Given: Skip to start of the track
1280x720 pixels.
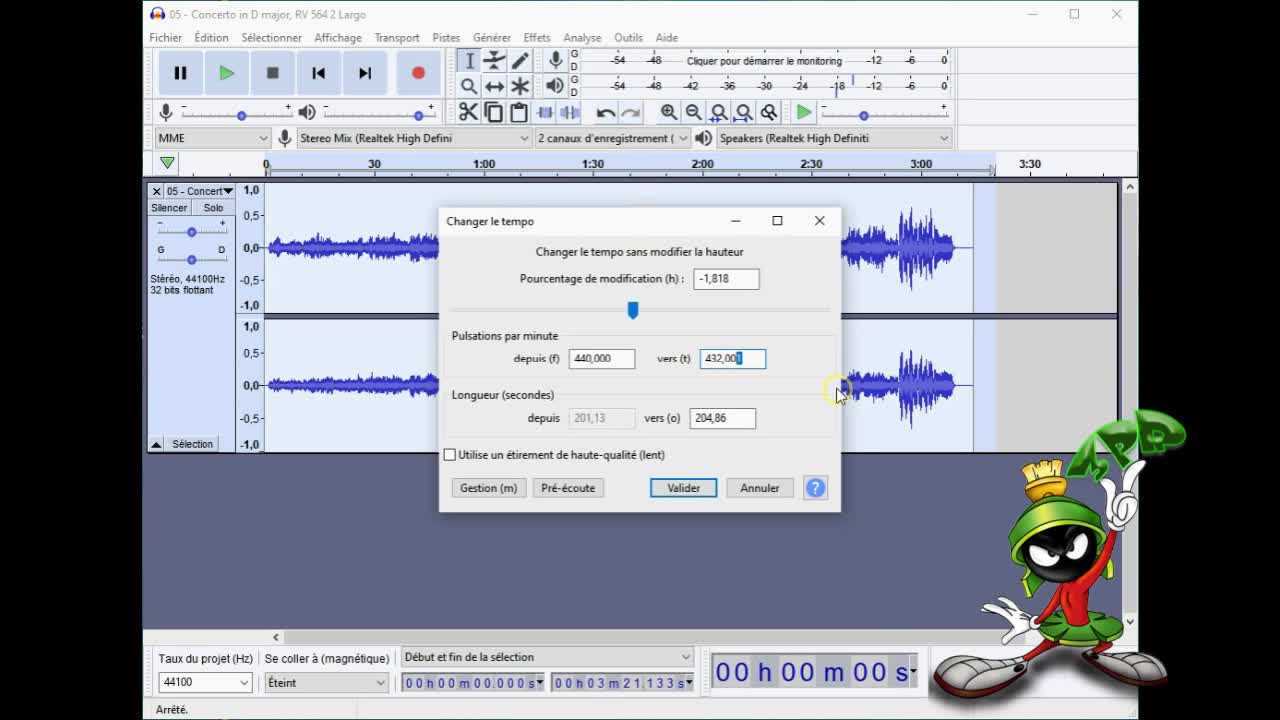Looking at the screenshot, I should pos(319,73).
